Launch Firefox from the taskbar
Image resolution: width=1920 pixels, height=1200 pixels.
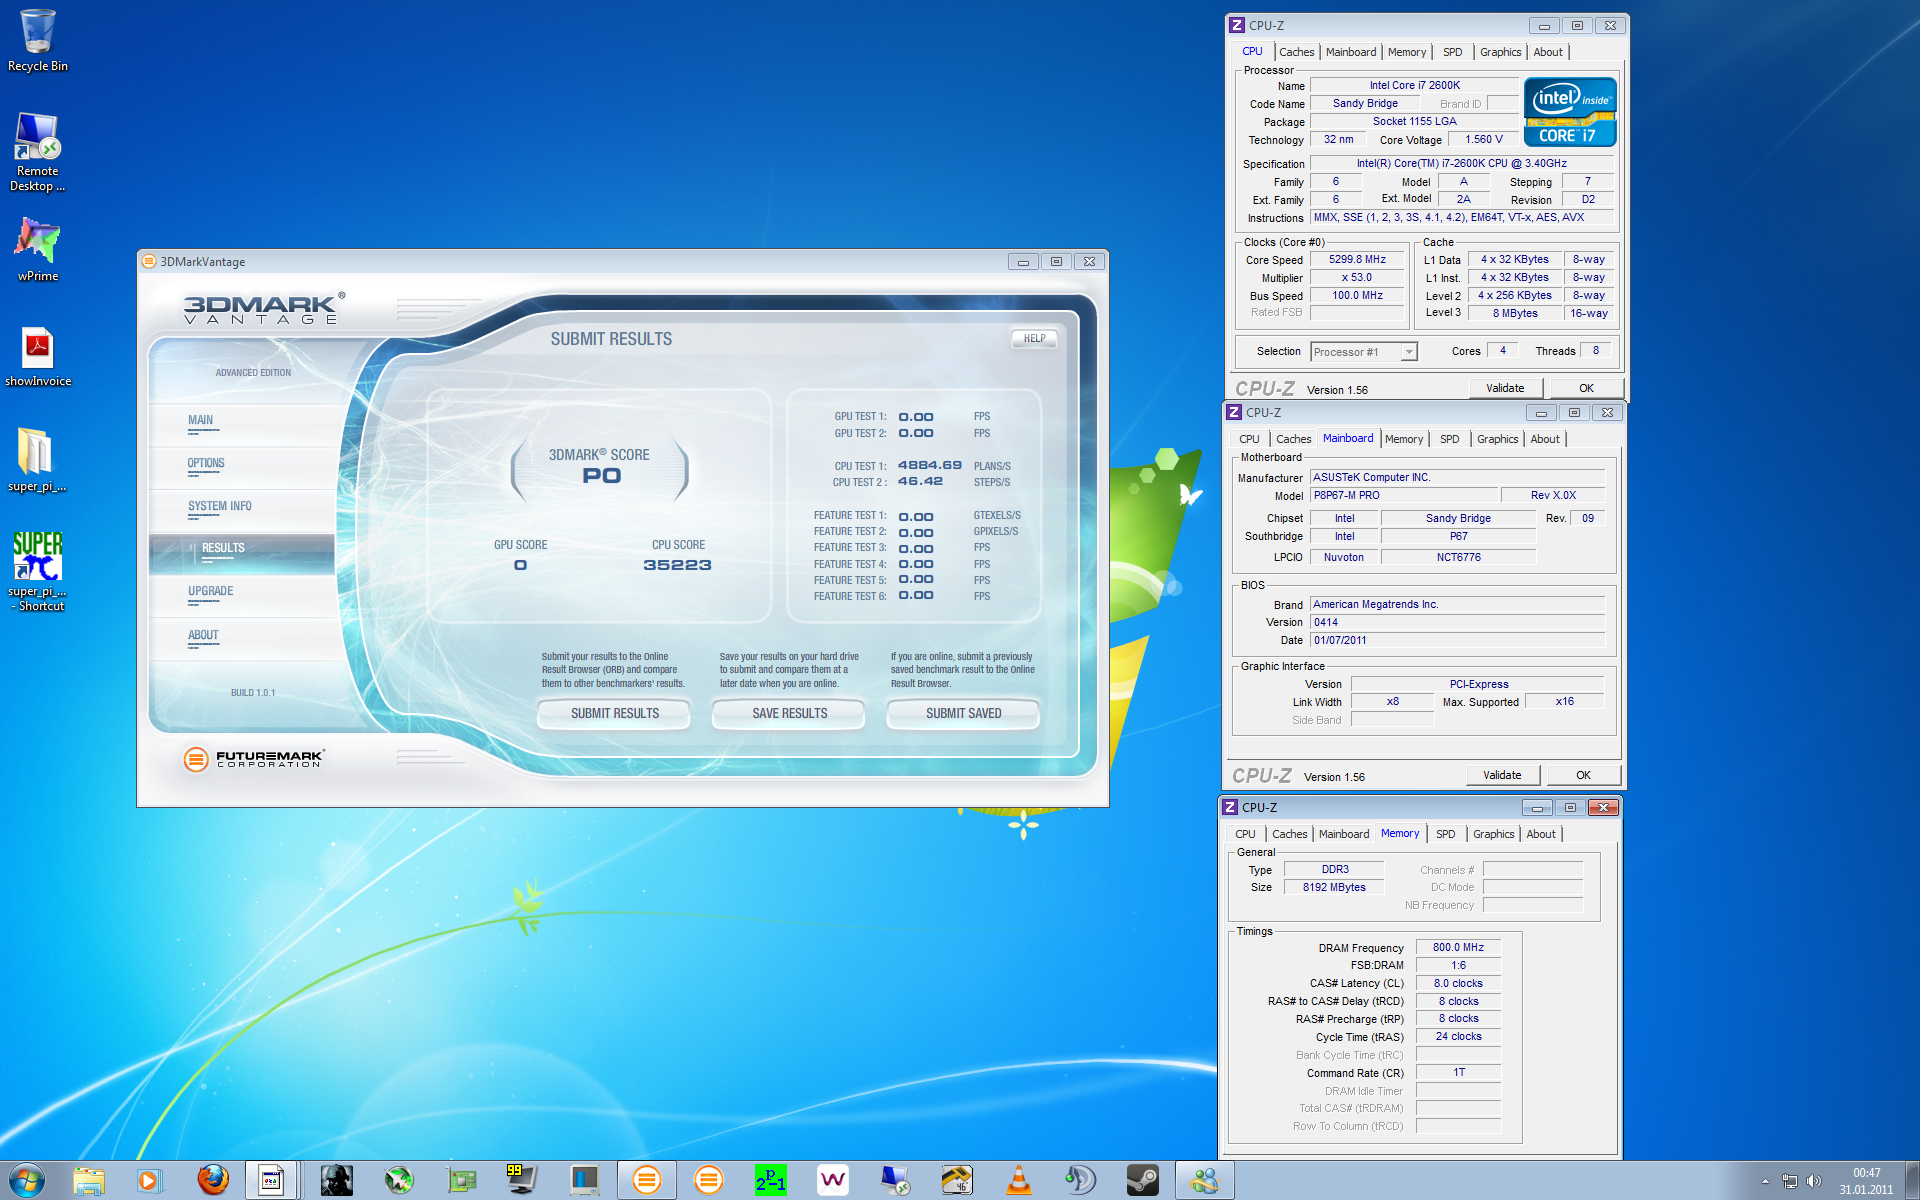click(x=212, y=1181)
